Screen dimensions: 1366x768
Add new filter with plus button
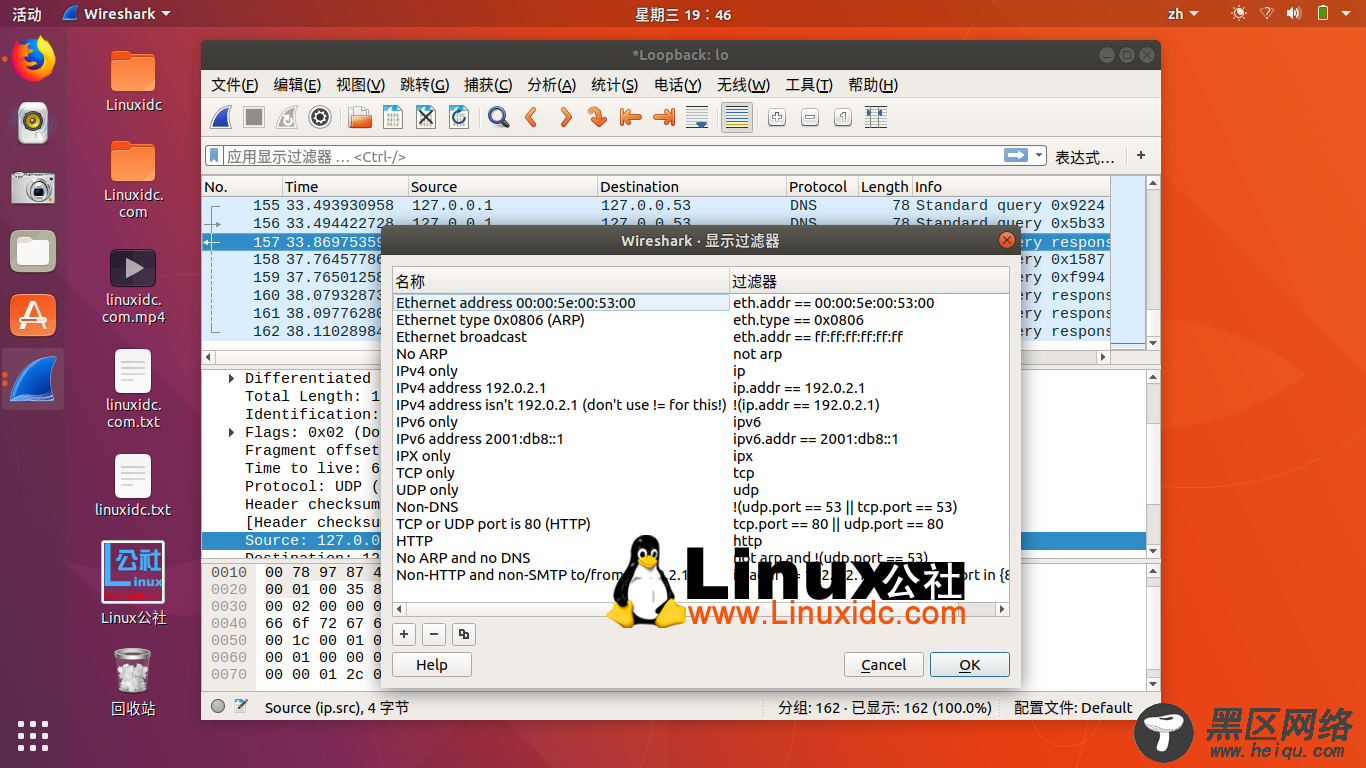(404, 634)
